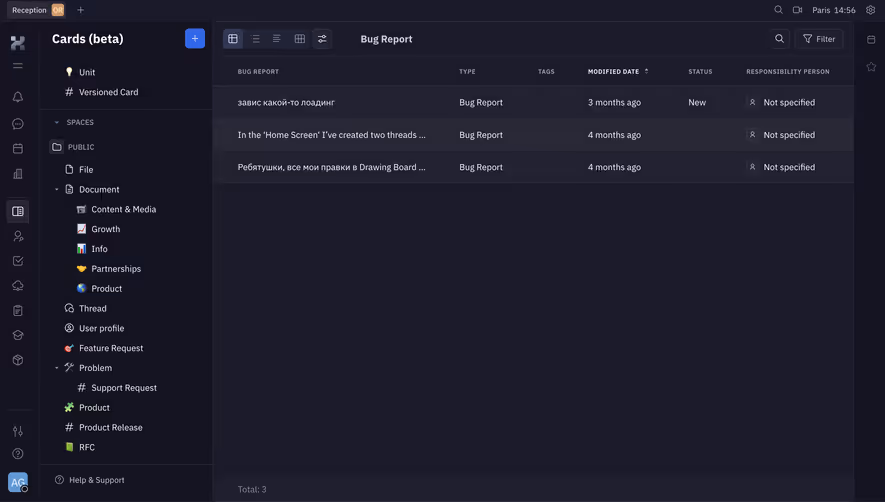Open help question mark icon in sidebar
This screenshot has height=502, width=885.
point(18,454)
